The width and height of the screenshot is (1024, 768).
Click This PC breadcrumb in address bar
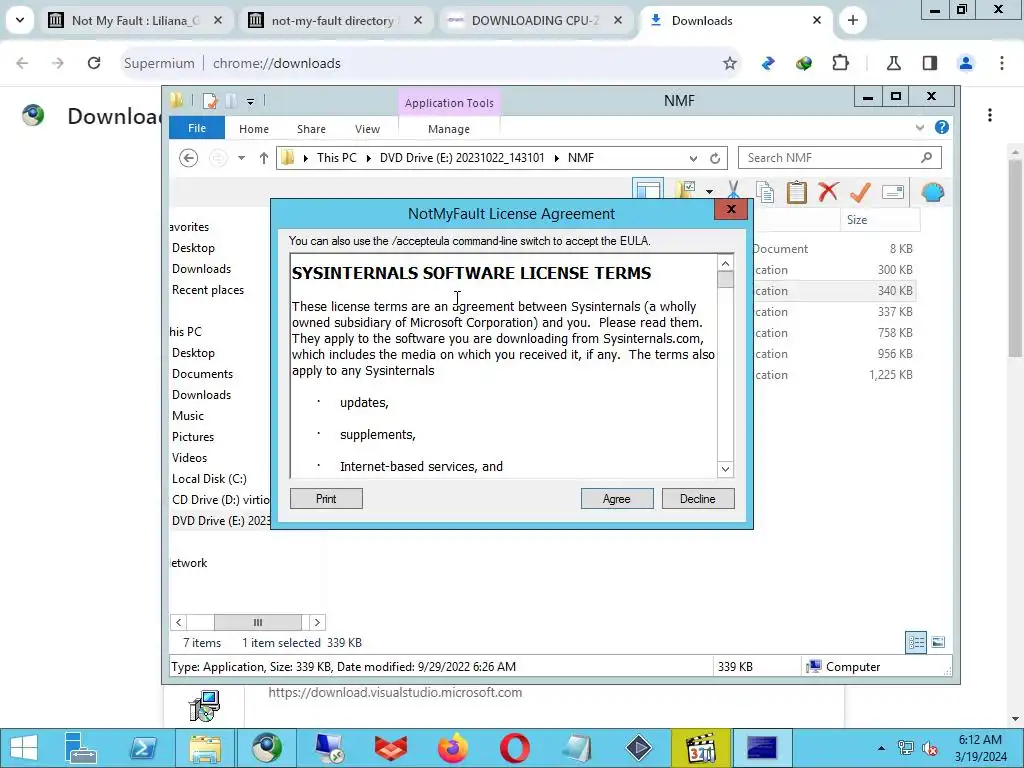(336, 158)
